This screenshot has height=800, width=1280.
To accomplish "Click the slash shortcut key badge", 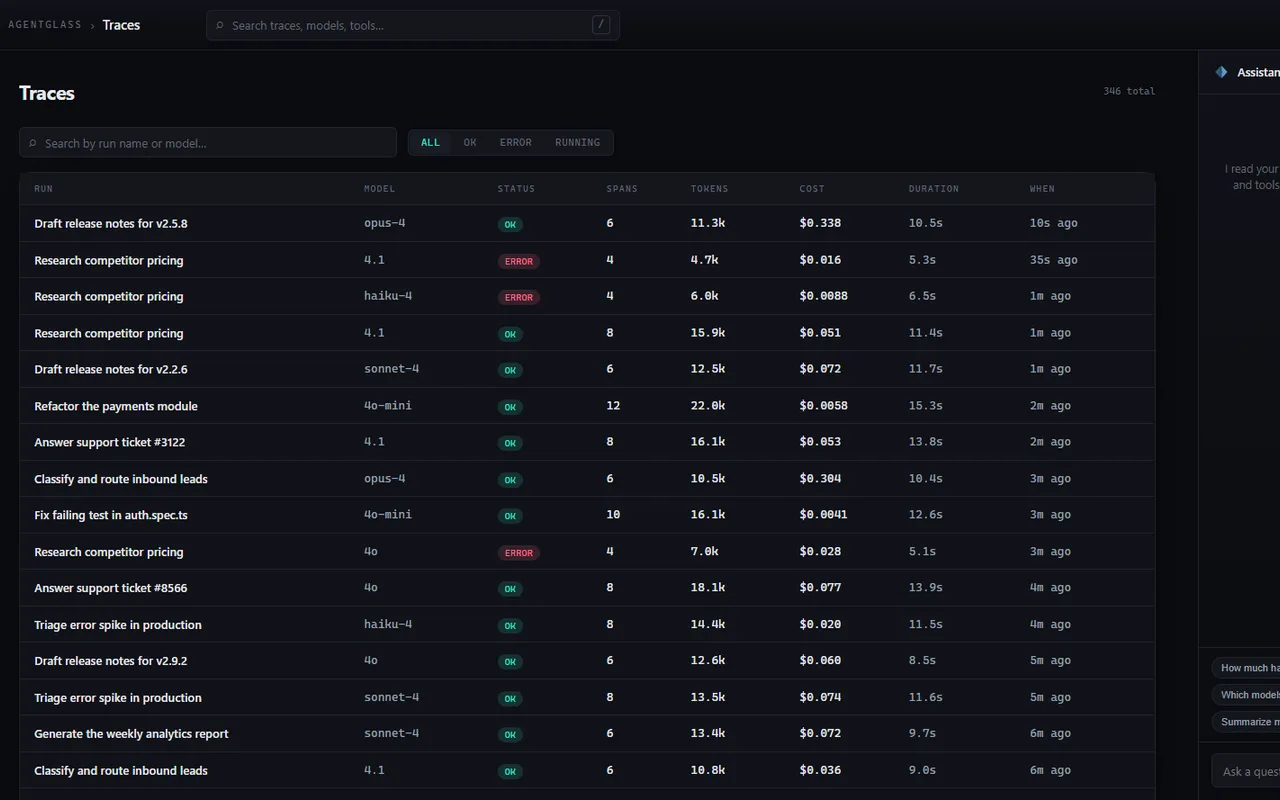I will click(x=601, y=25).
